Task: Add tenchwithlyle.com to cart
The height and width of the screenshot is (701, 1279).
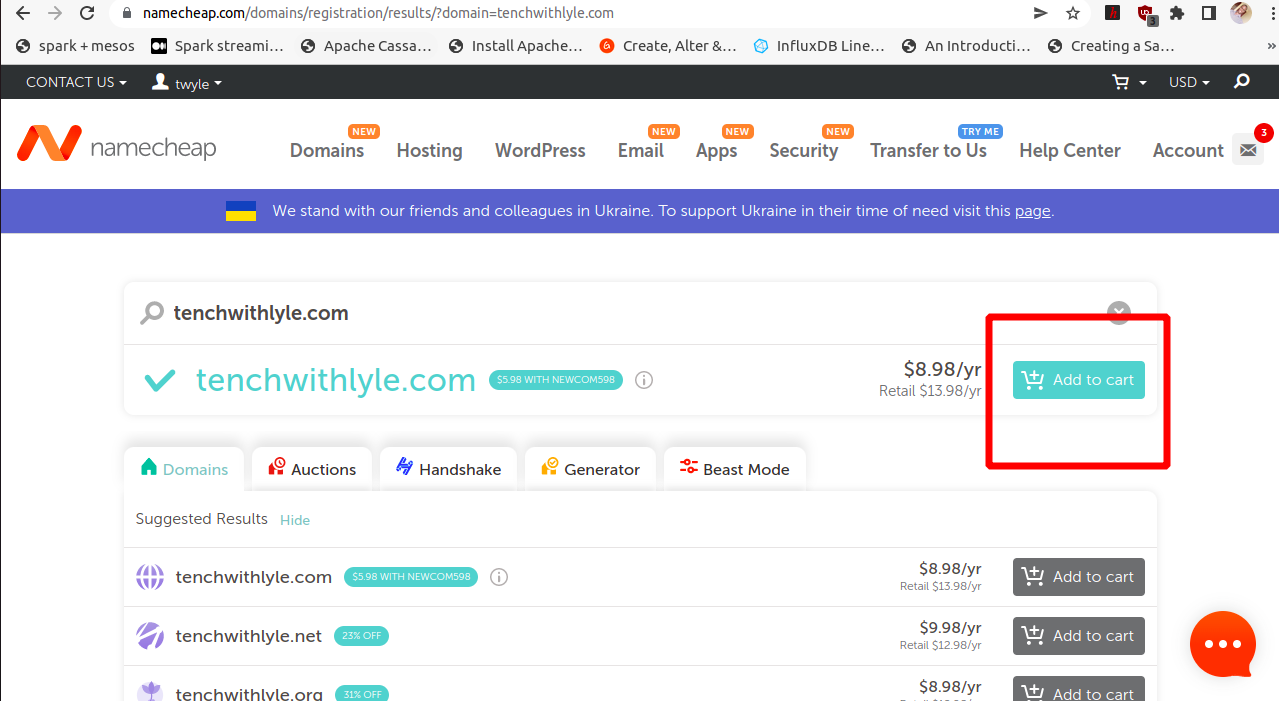Action: point(1078,380)
